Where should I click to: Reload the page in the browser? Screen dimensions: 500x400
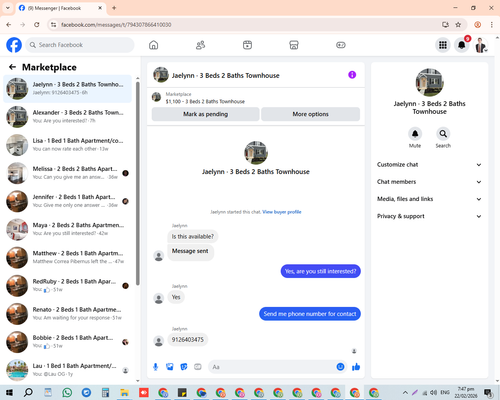point(37,25)
